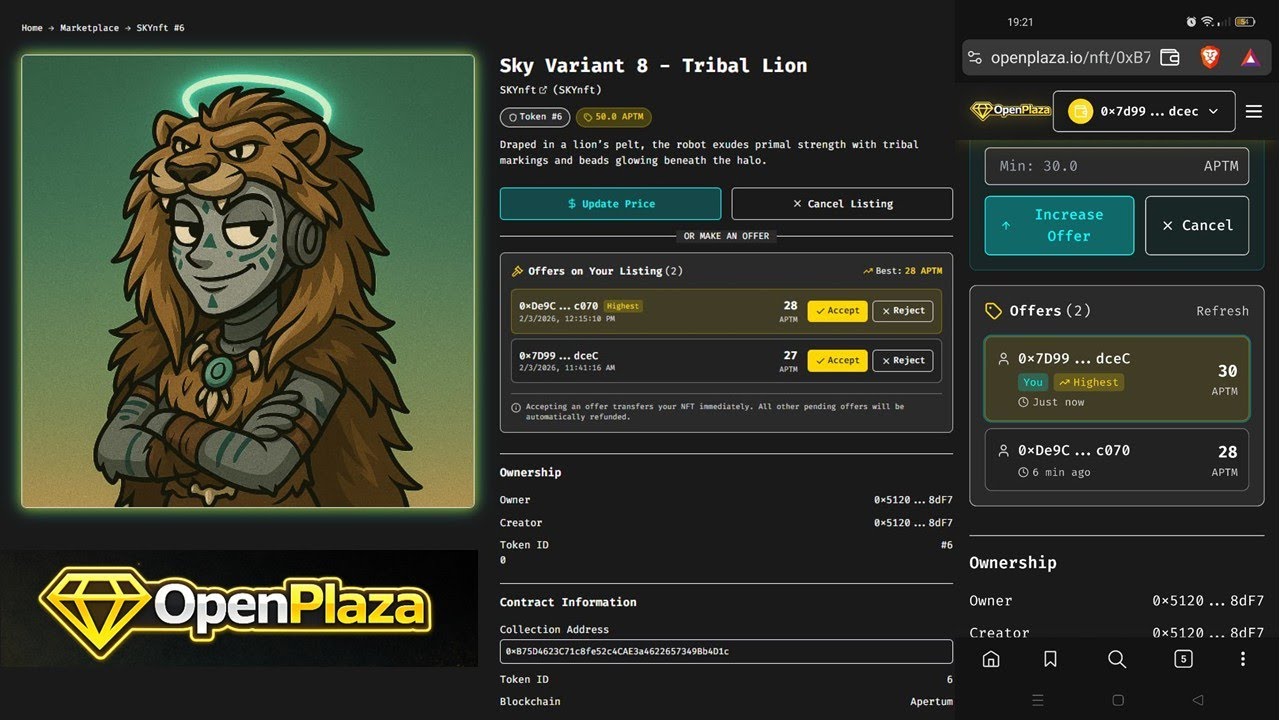Accept the 27 APTM offer from 0x7D99...dceC
The width and height of the screenshot is (1280, 720).
click(x=837, y=360)
